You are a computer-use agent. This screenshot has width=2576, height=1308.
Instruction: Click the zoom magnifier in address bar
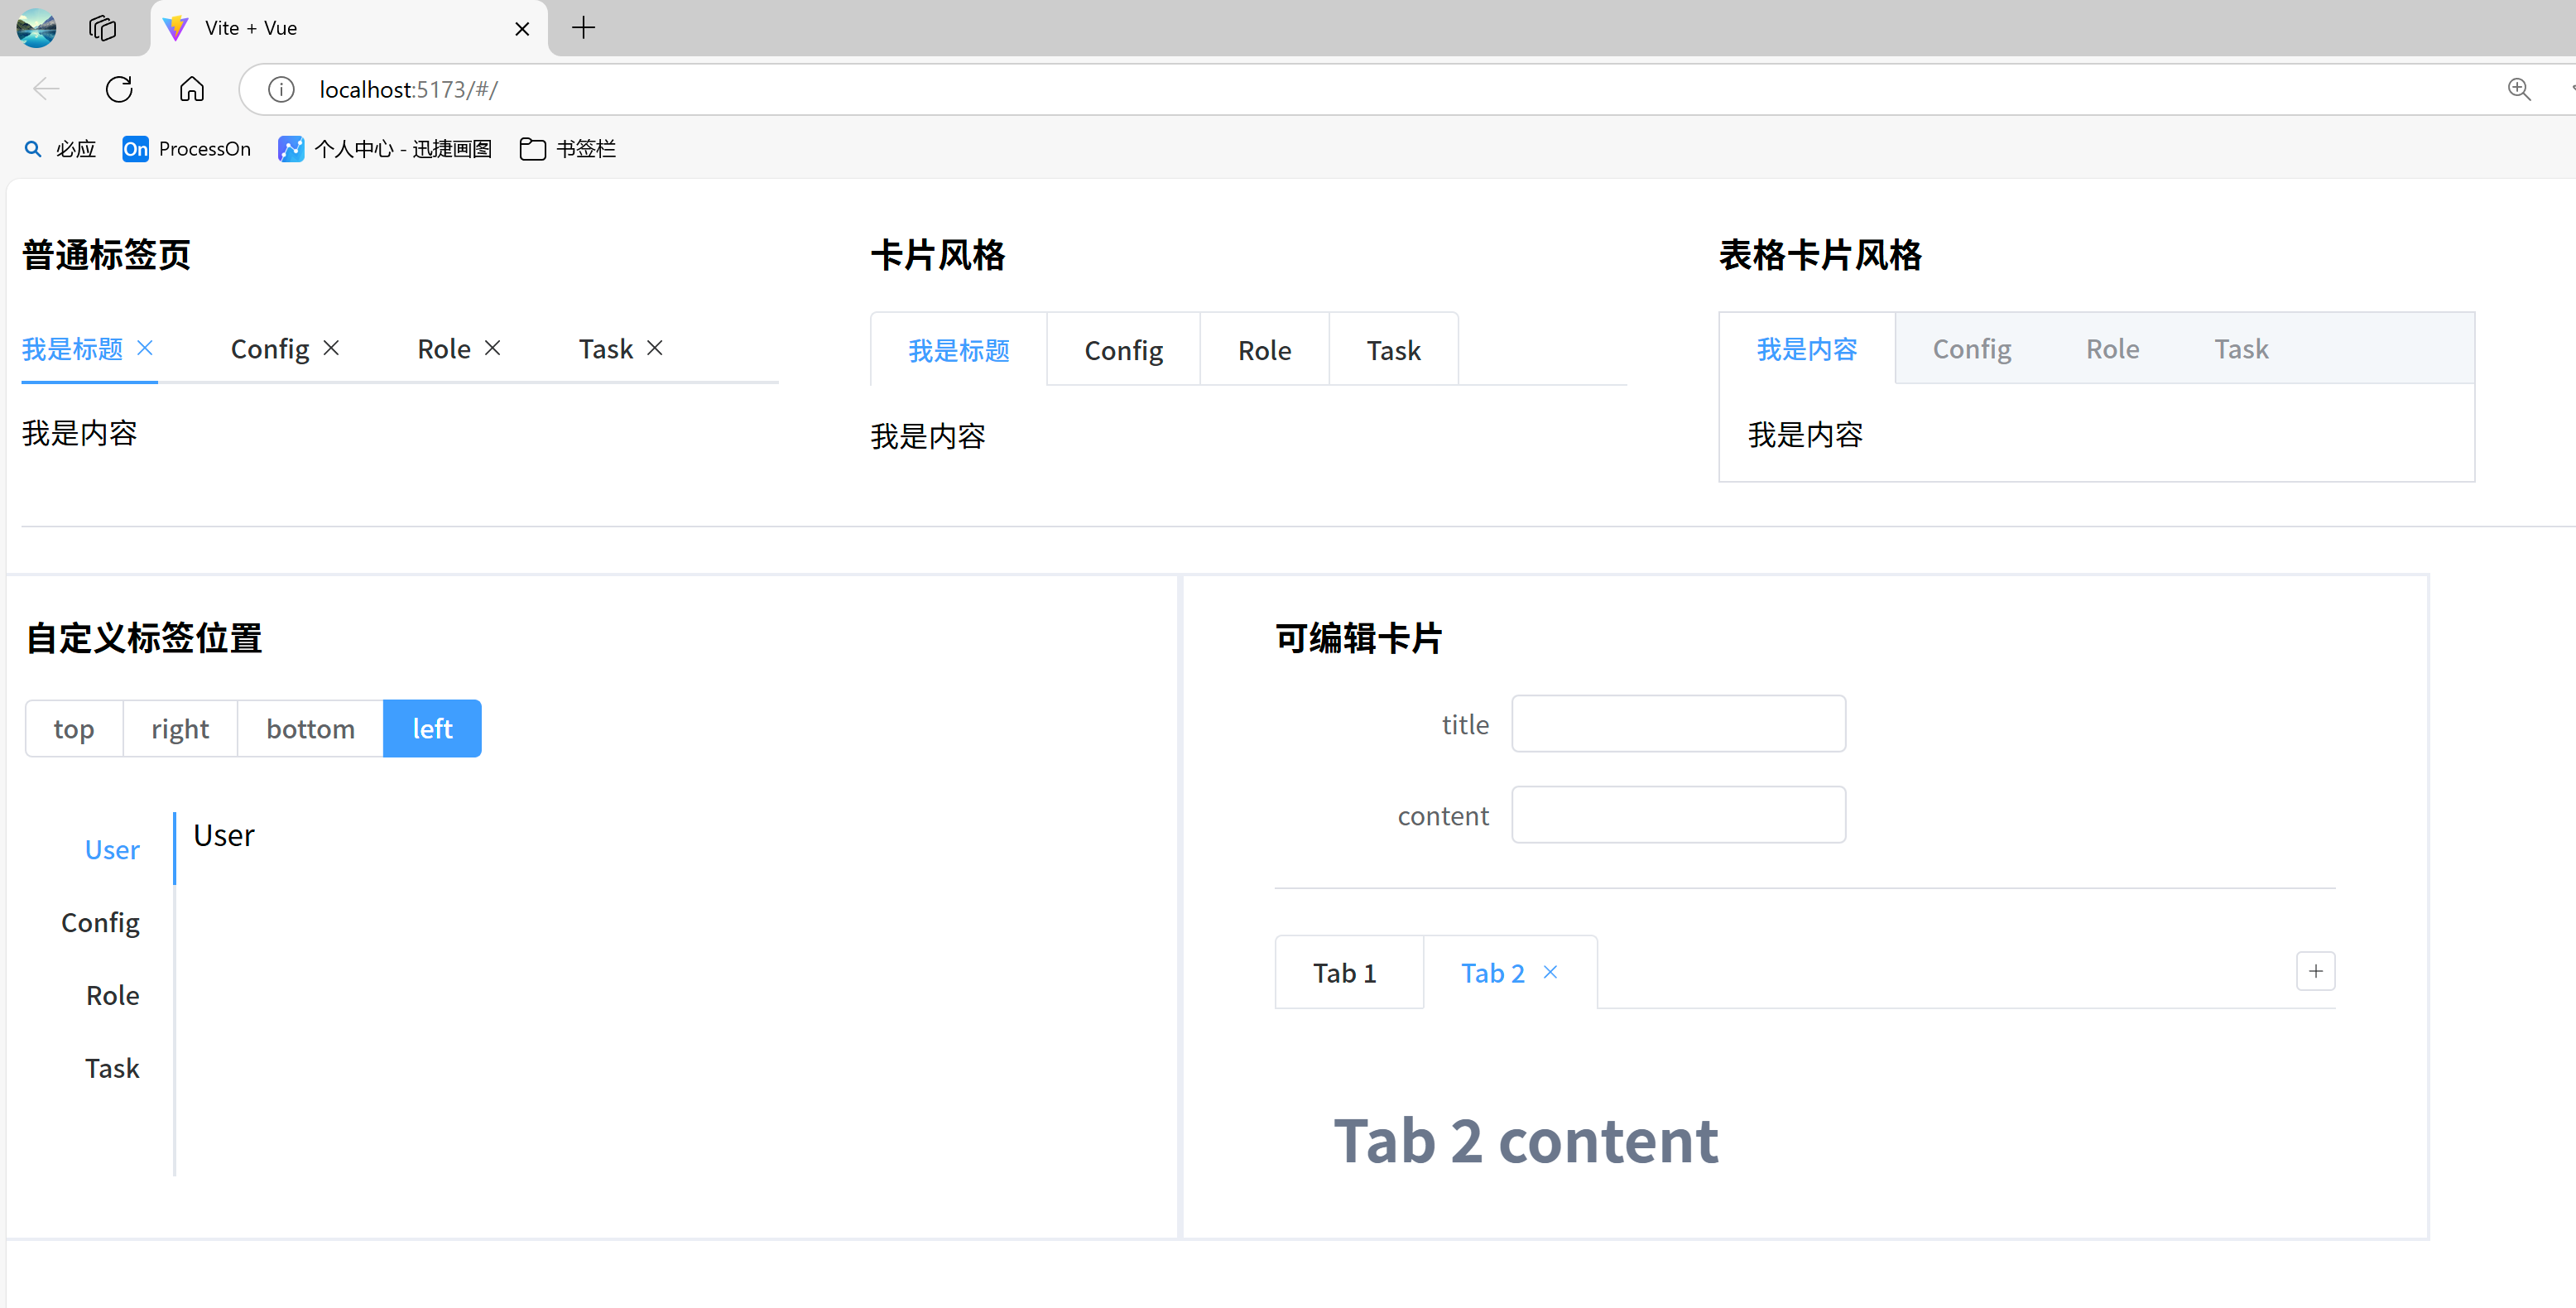click(x=2519, y=89)
